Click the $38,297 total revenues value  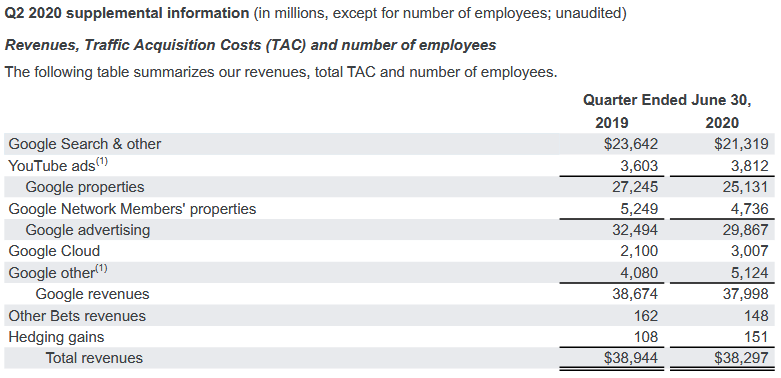(x=741, y=358)
